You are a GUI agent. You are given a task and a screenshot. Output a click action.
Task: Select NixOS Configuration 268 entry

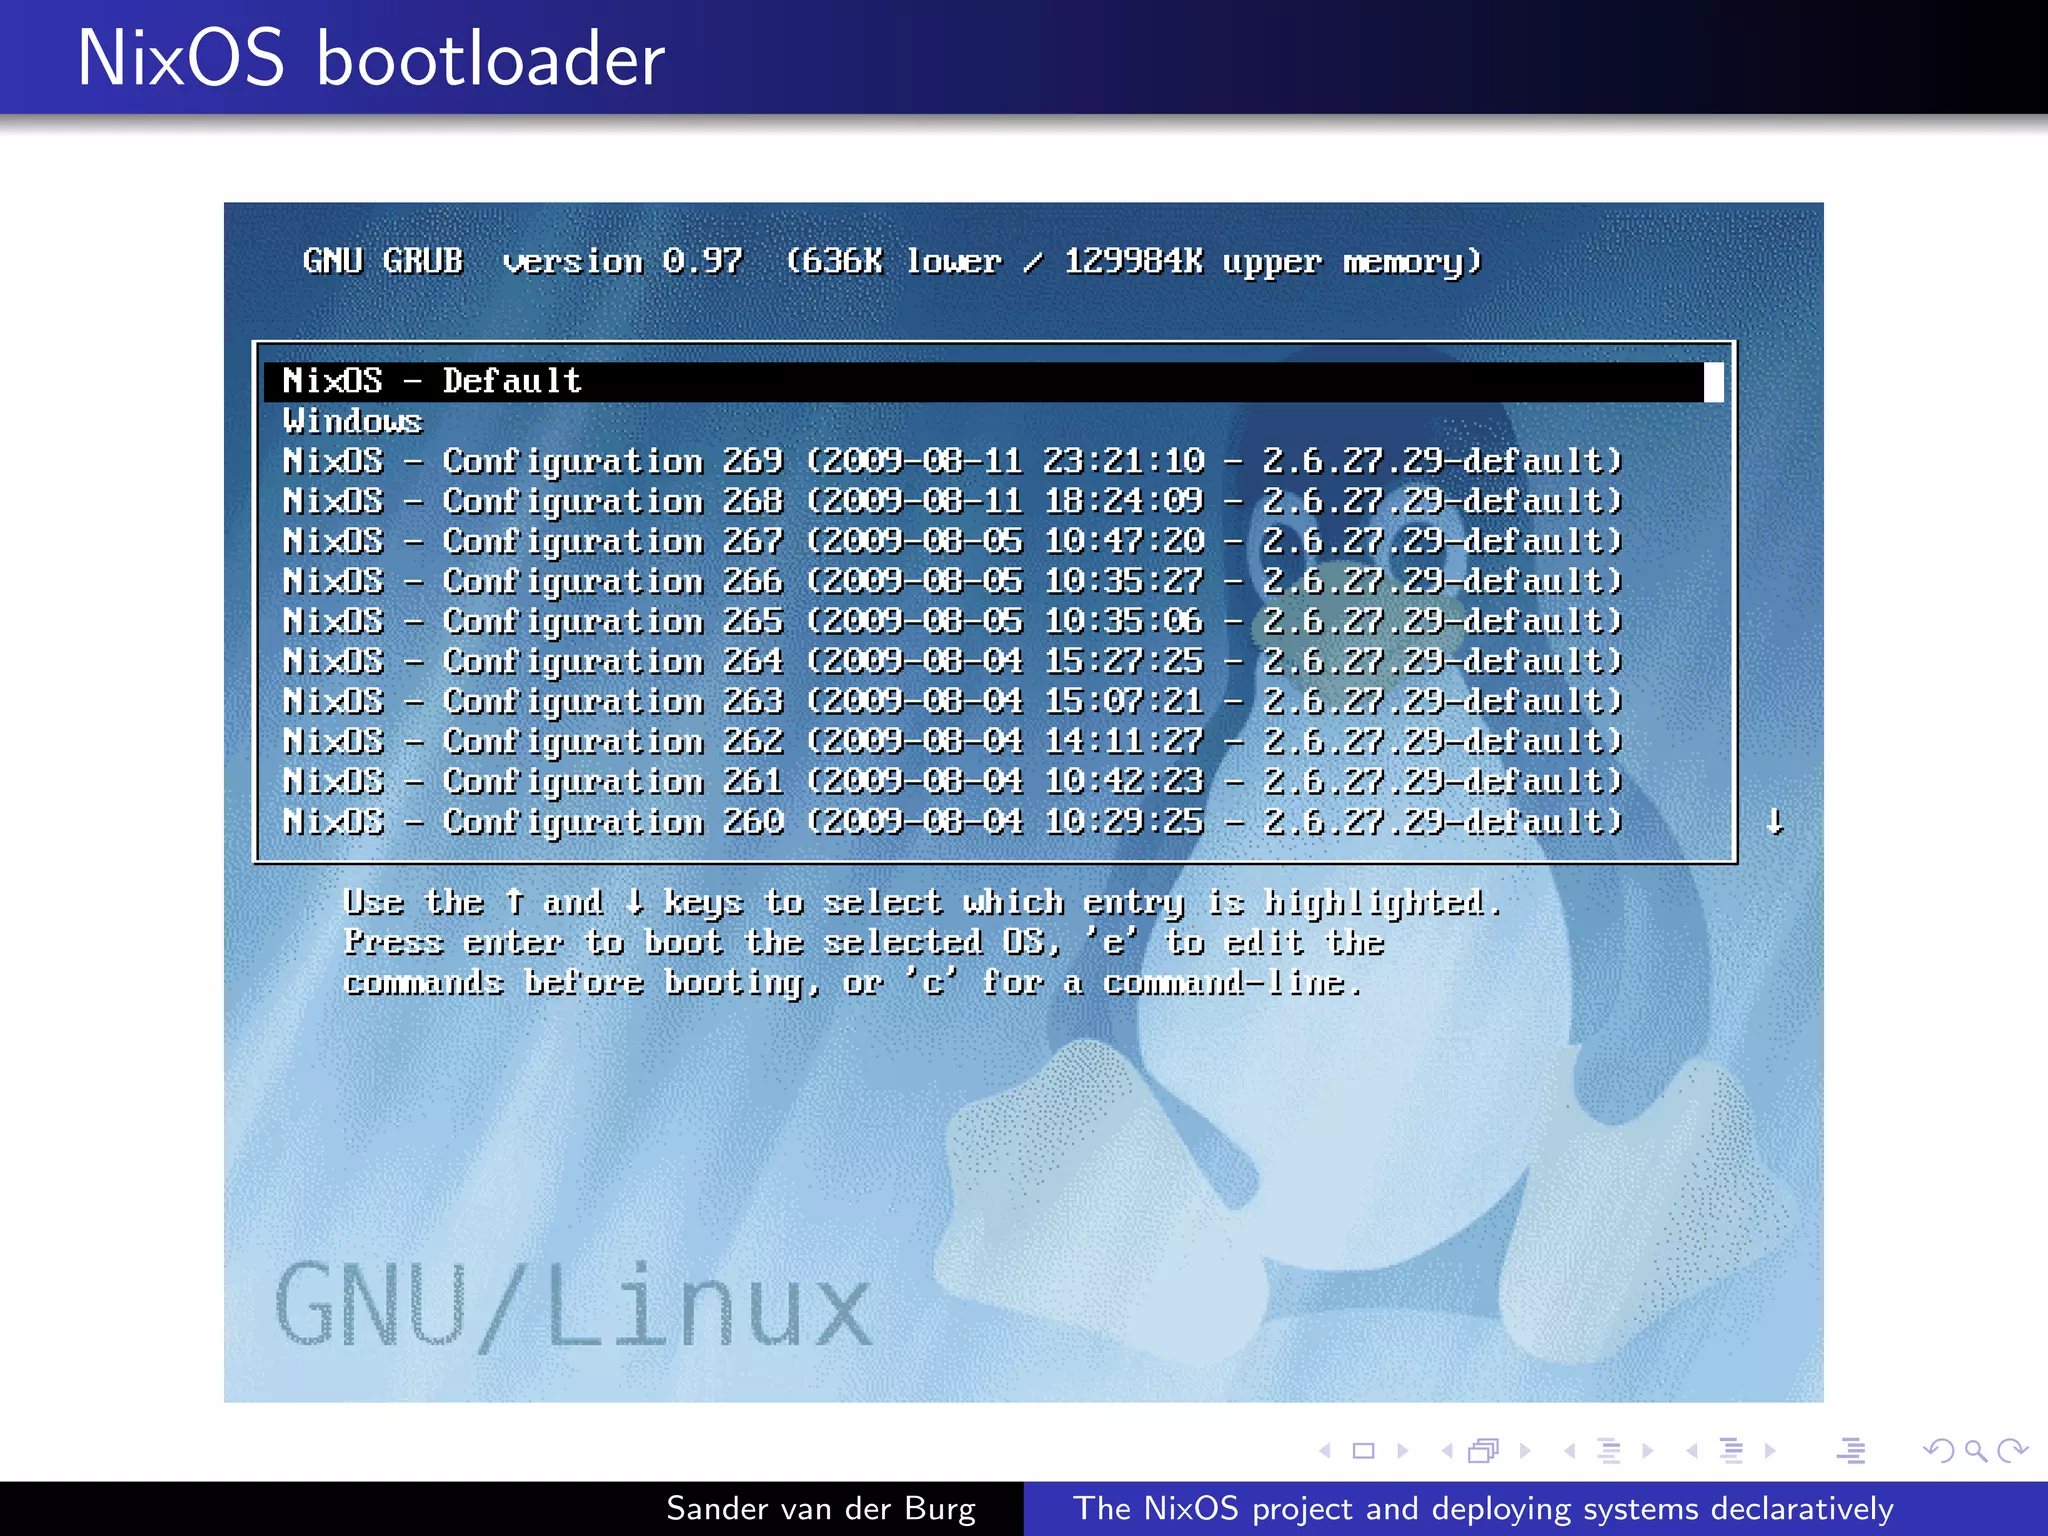pos(993,501)
